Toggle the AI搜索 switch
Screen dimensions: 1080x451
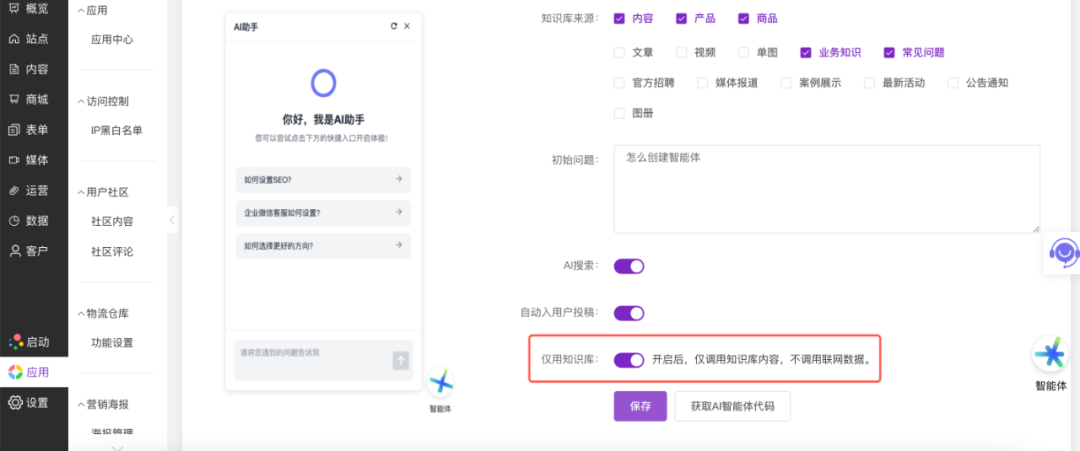(x=629, y=266)
